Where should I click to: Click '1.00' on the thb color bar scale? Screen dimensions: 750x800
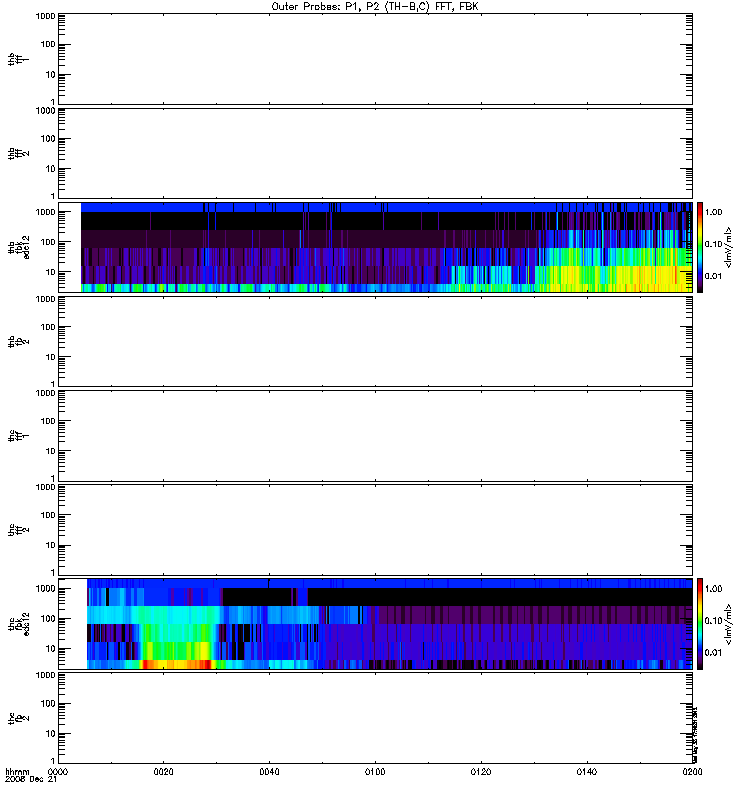714,212
